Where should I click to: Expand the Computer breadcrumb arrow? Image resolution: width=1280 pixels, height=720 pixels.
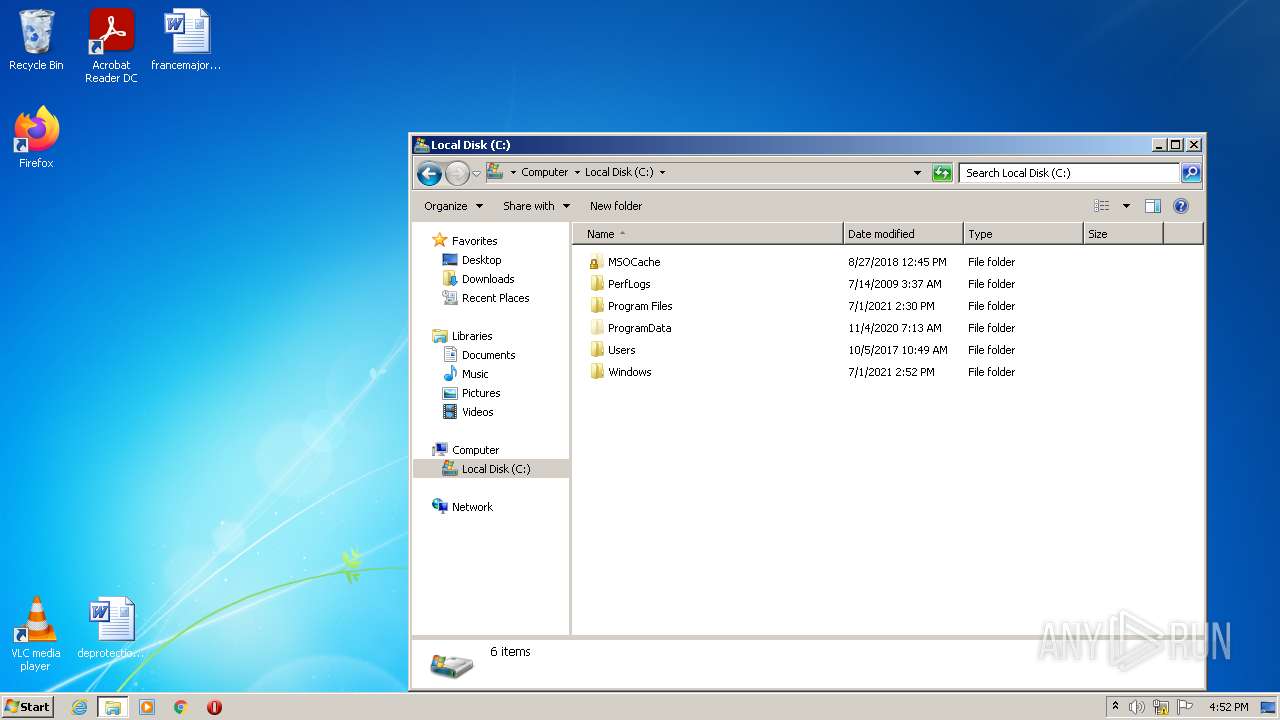(577, 172)
